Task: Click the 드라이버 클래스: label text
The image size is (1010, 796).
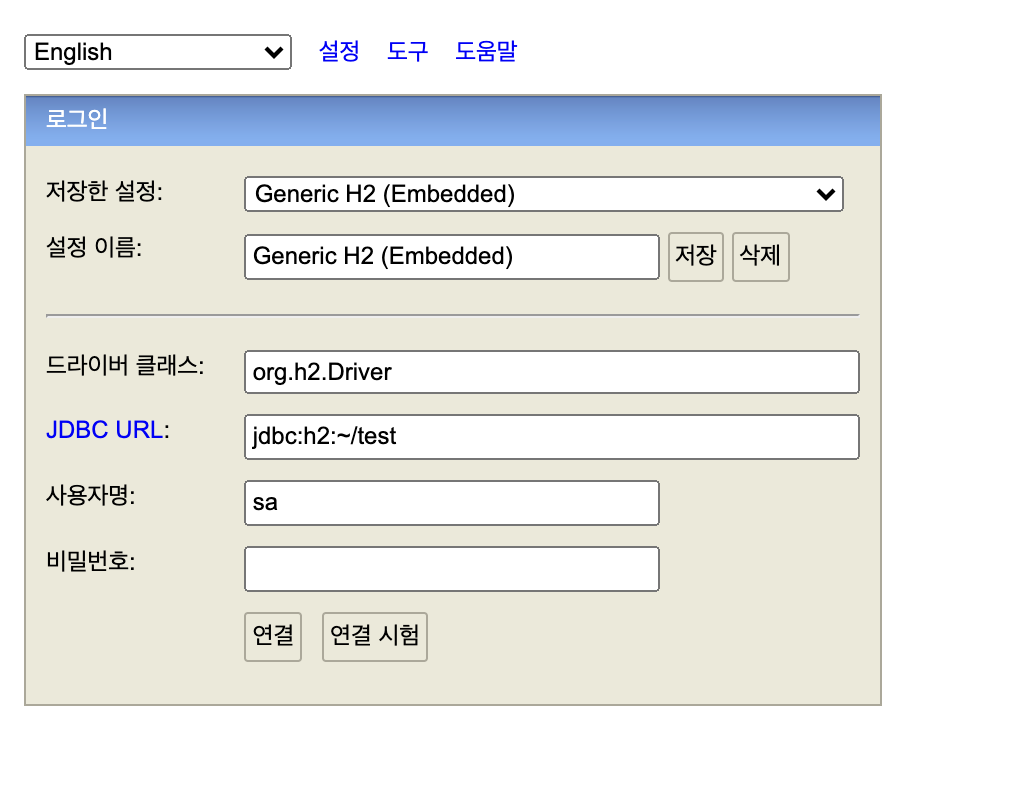Action: (125, 365)
